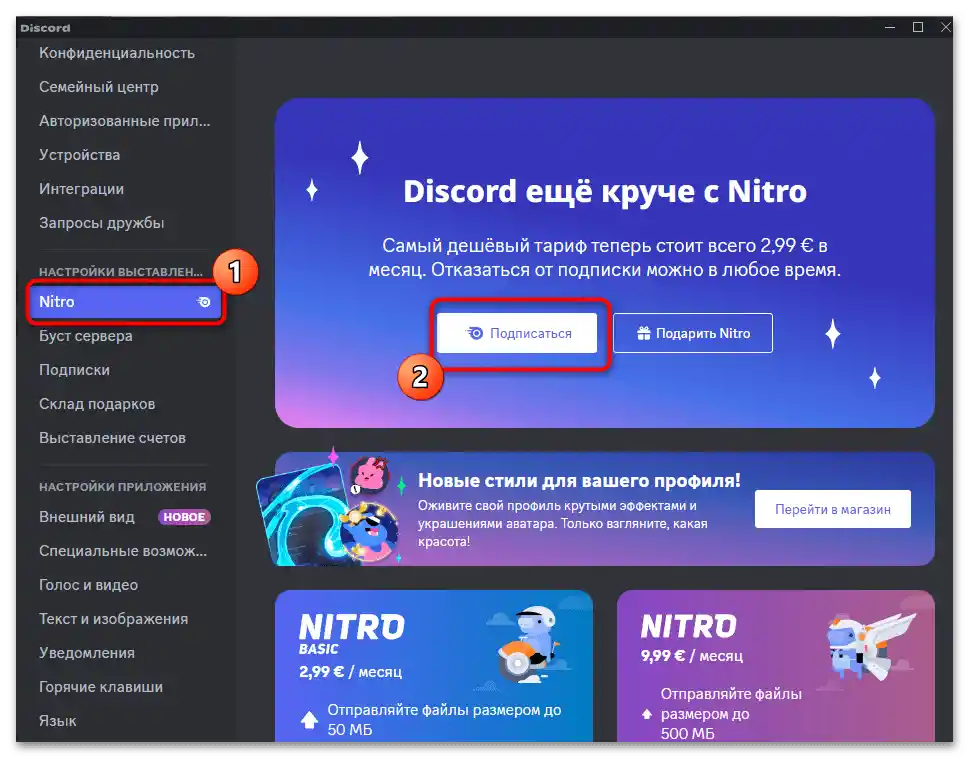Click the Nitro icon in the sidebar row

click(x=204, y=302)
